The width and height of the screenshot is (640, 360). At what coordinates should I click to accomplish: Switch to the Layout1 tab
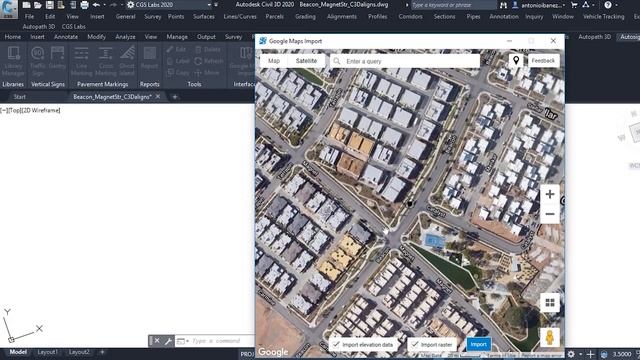(47, 352)
